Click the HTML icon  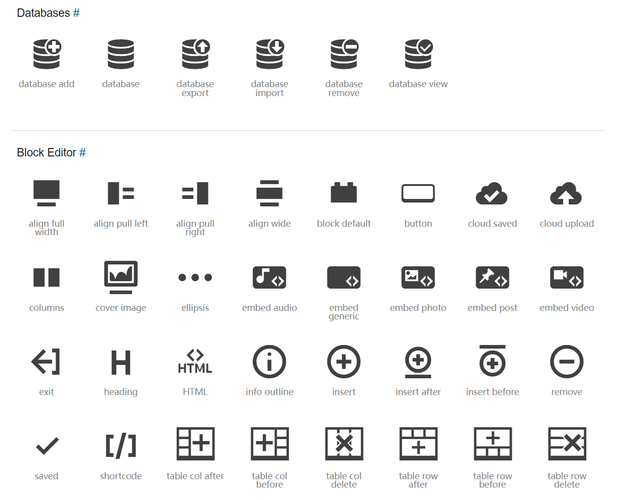pos(195,361)
